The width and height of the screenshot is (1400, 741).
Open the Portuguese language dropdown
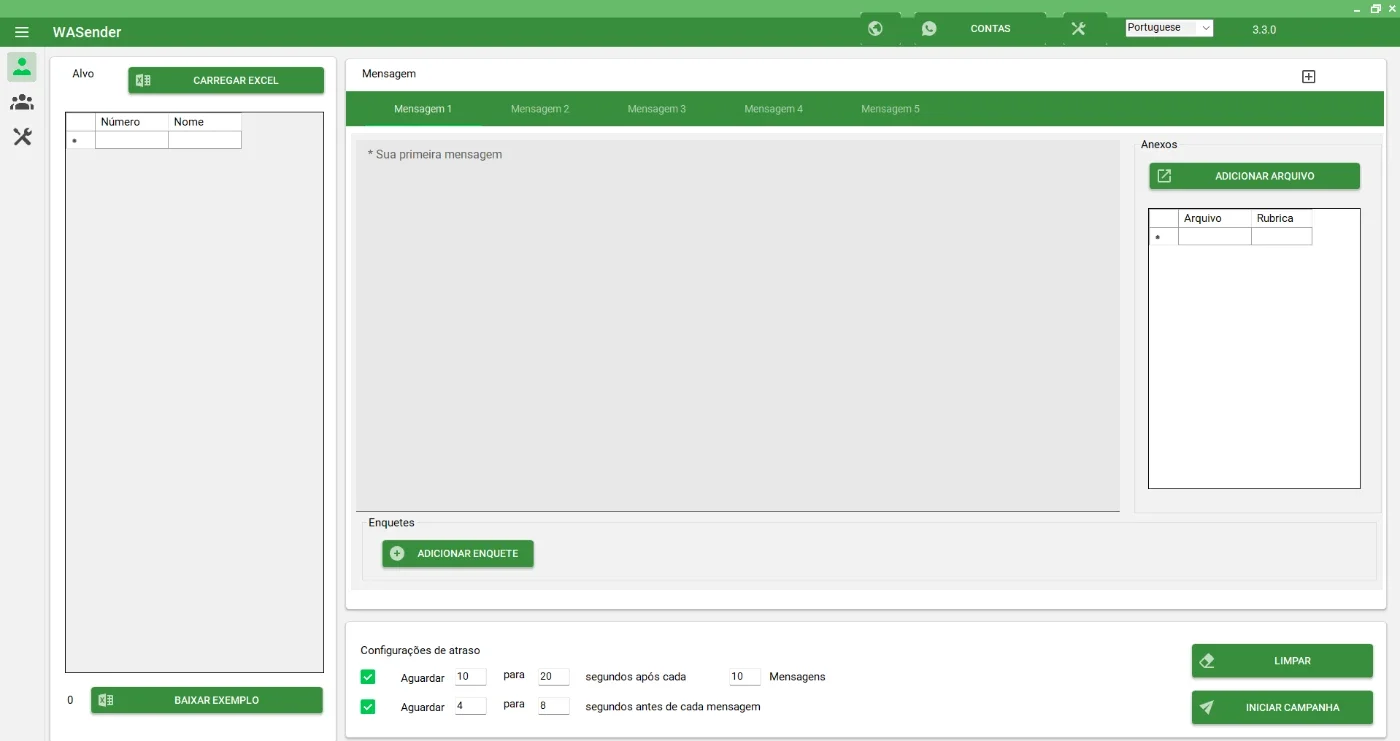1169,28
